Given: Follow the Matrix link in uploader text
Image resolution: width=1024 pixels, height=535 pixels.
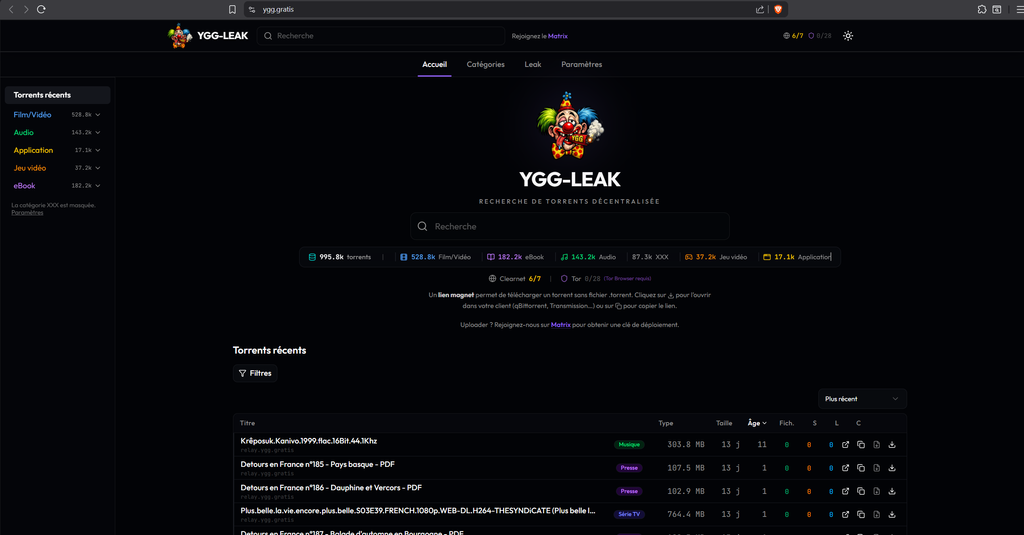Looking at the screenshot, I should point(560,325).
